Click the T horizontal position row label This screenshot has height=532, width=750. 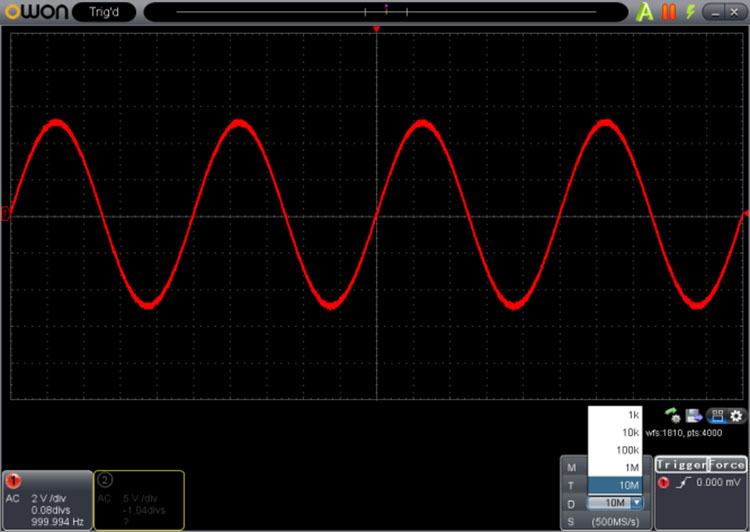click(571, 486)
